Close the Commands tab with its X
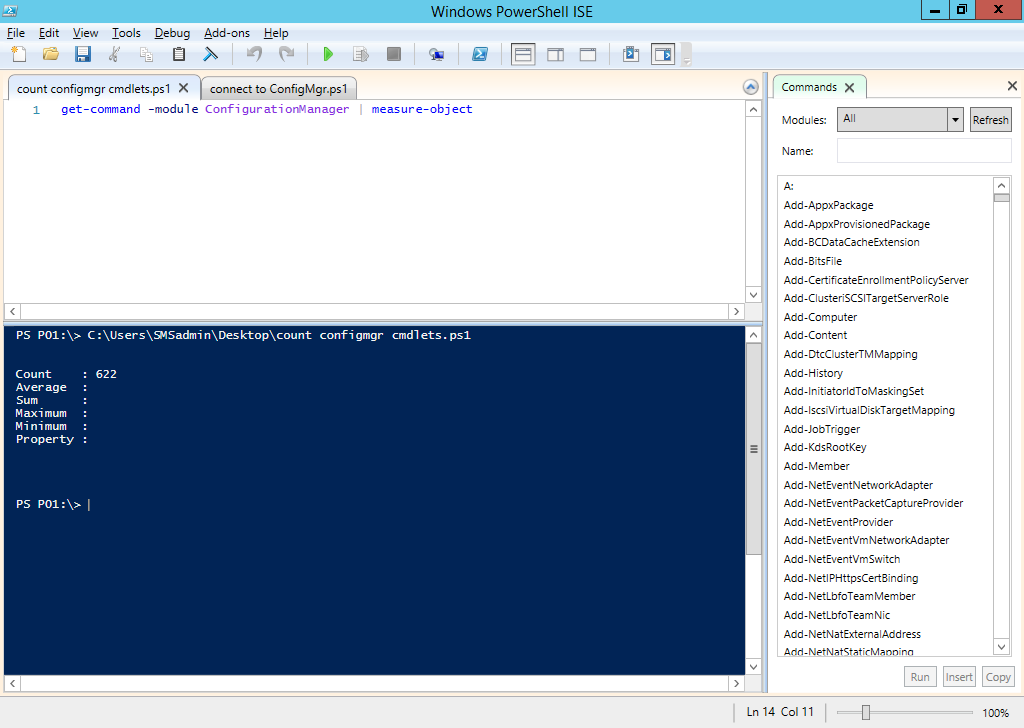The image size is (1024, 728). click(x=850, y=87)
